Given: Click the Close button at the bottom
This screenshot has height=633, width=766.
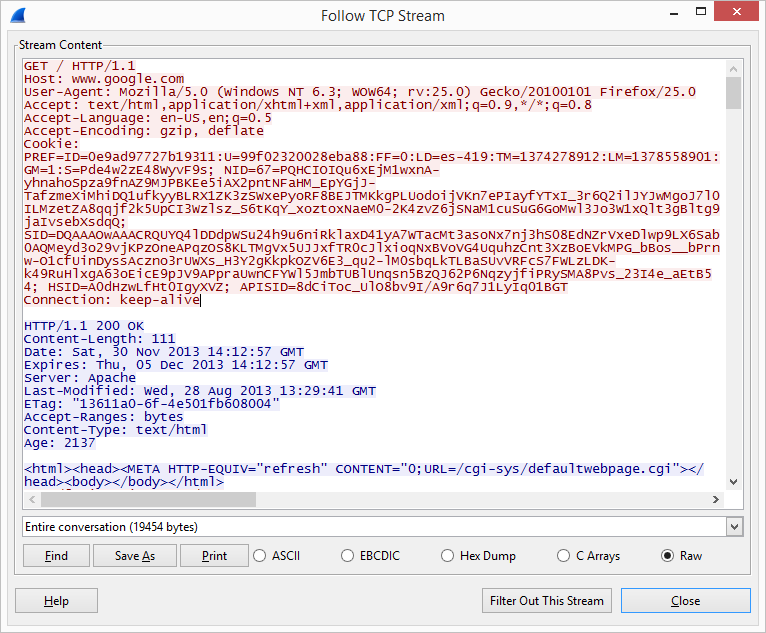Looking at the screenshot, I should point(685,601).
